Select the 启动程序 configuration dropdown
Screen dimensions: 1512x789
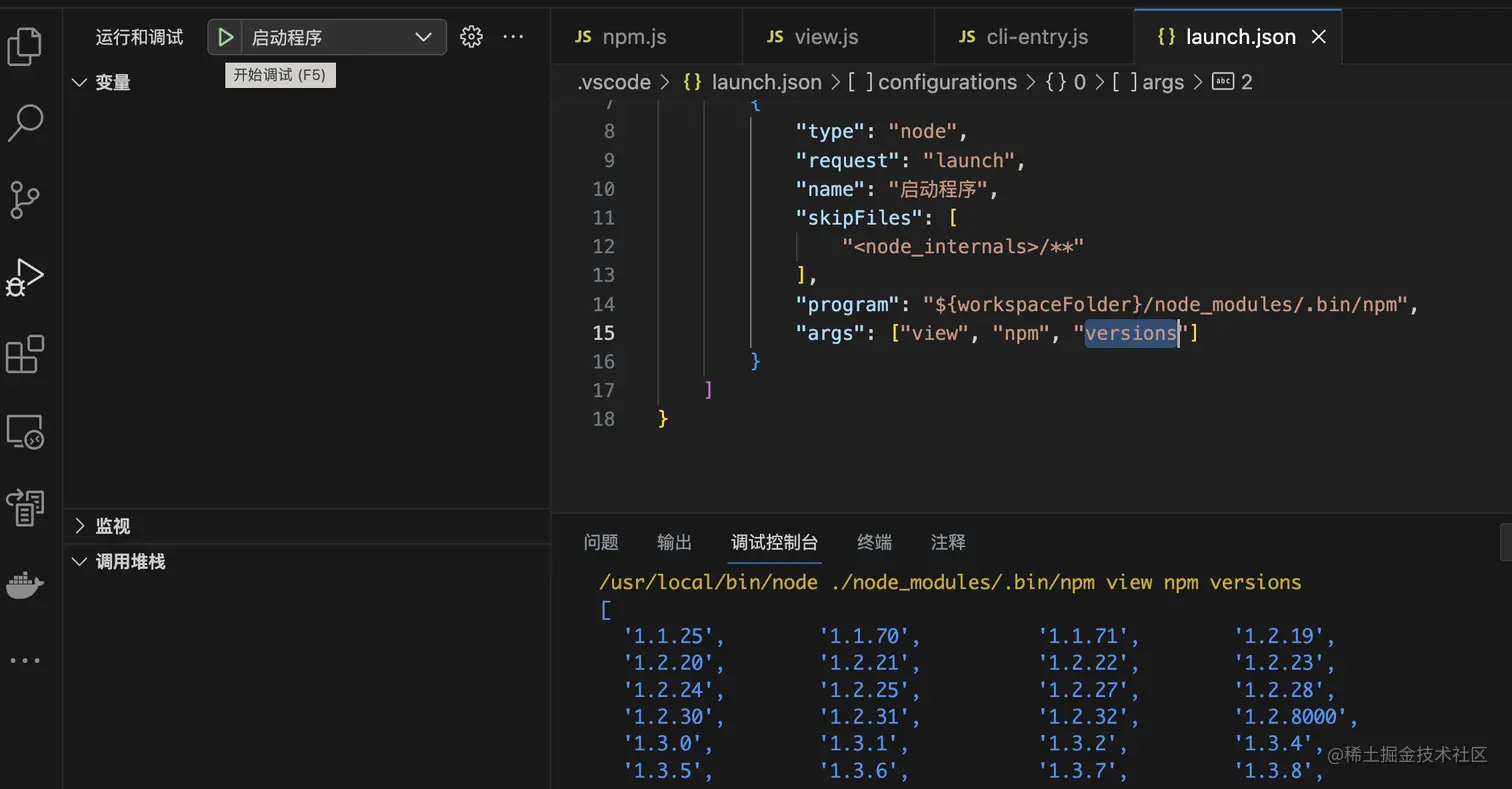pyautogui.click(x=342, y=37)
